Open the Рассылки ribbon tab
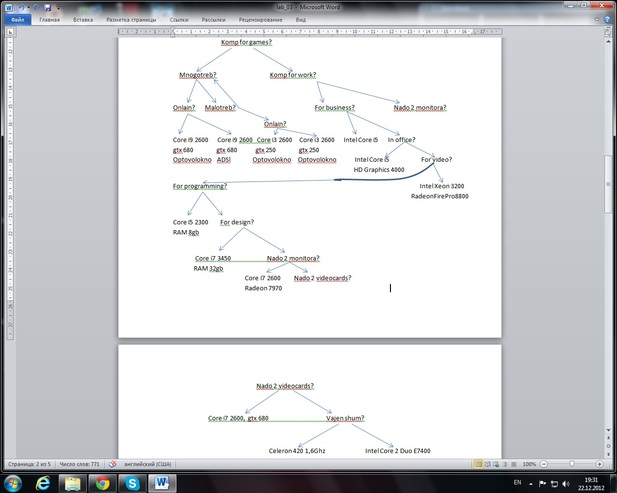Viewport: 617px width, 493px height. pyautogui.click(x=214, y=20)
